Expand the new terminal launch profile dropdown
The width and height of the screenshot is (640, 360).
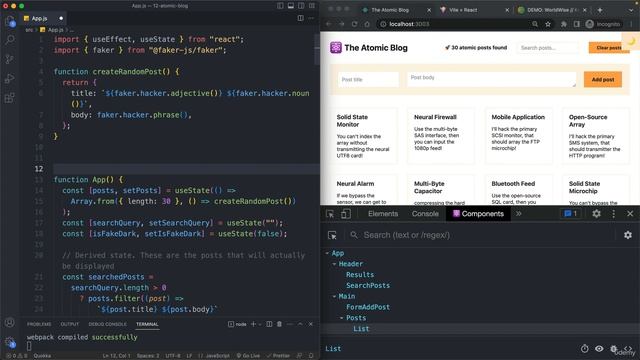[260, 324]
